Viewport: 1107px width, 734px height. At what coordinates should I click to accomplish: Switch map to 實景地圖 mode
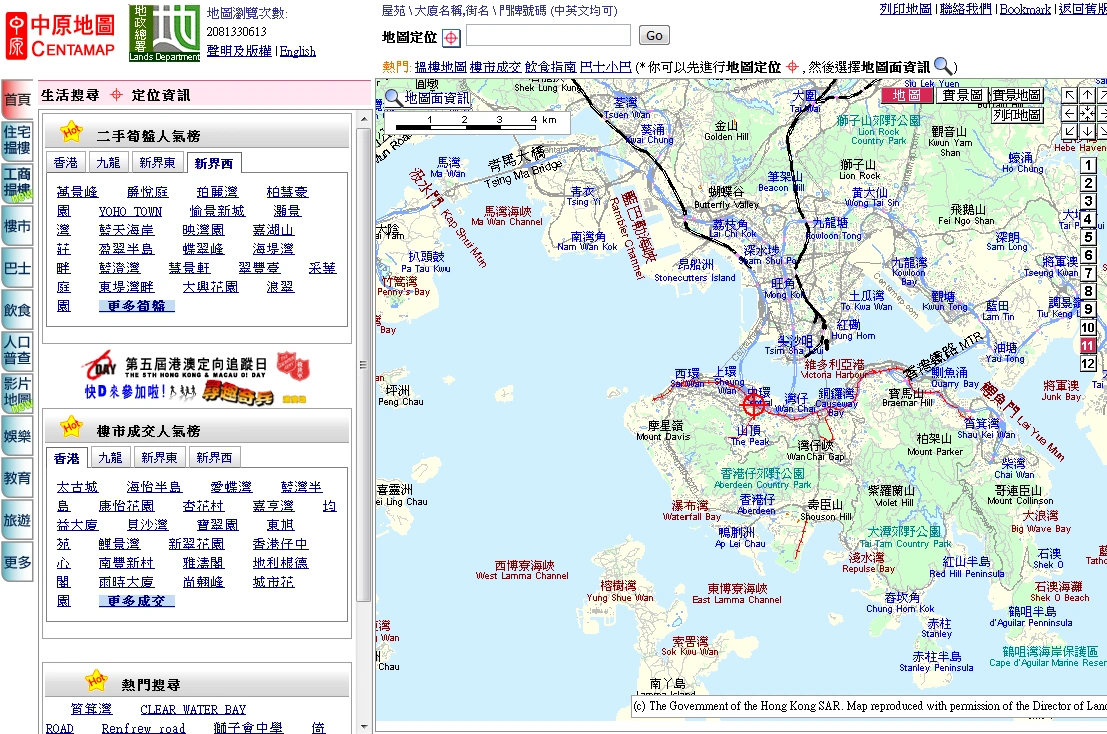pos(1017,95)
